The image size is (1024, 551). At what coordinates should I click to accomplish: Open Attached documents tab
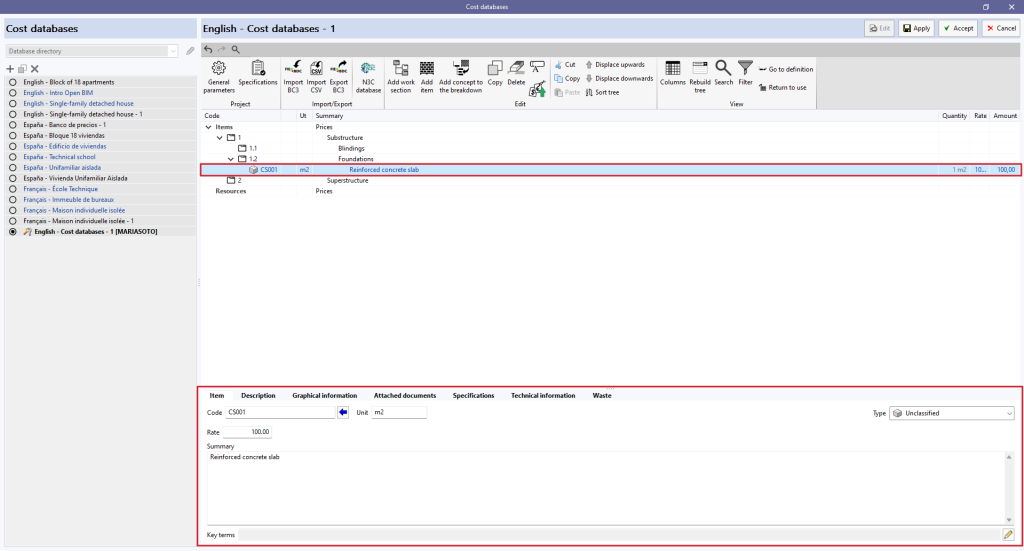point(405,396)
